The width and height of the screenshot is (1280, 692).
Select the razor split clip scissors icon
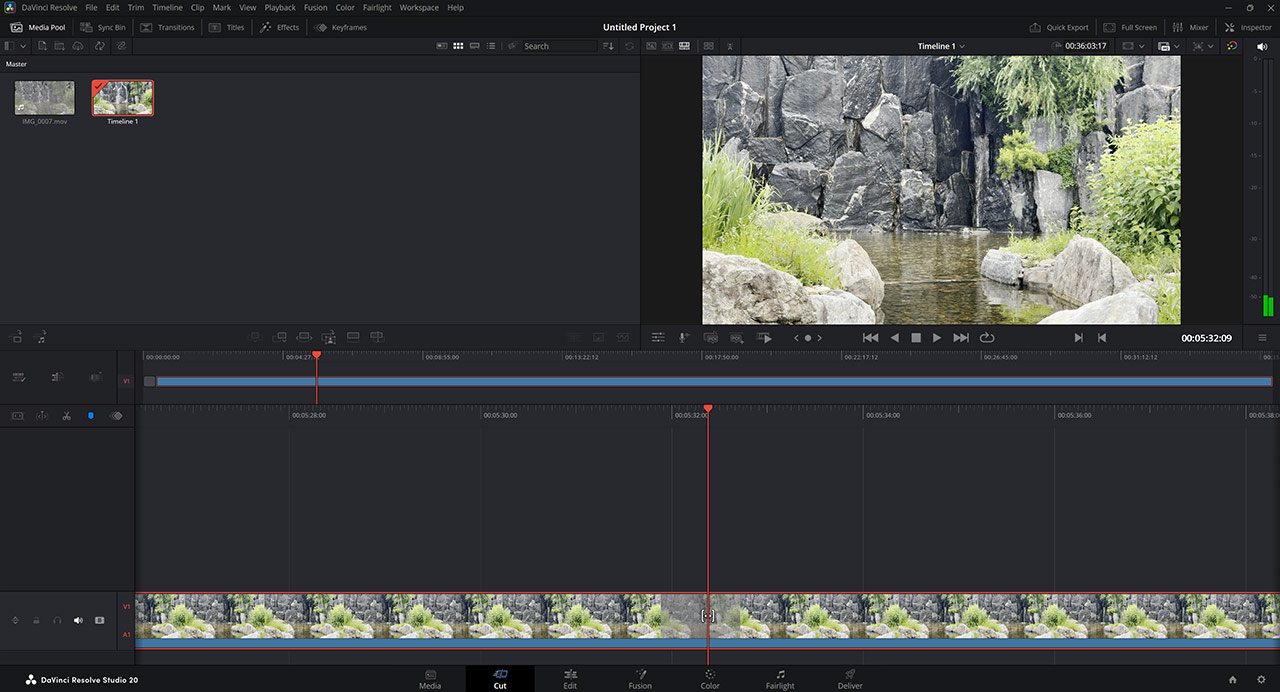[x=66, y=415]
